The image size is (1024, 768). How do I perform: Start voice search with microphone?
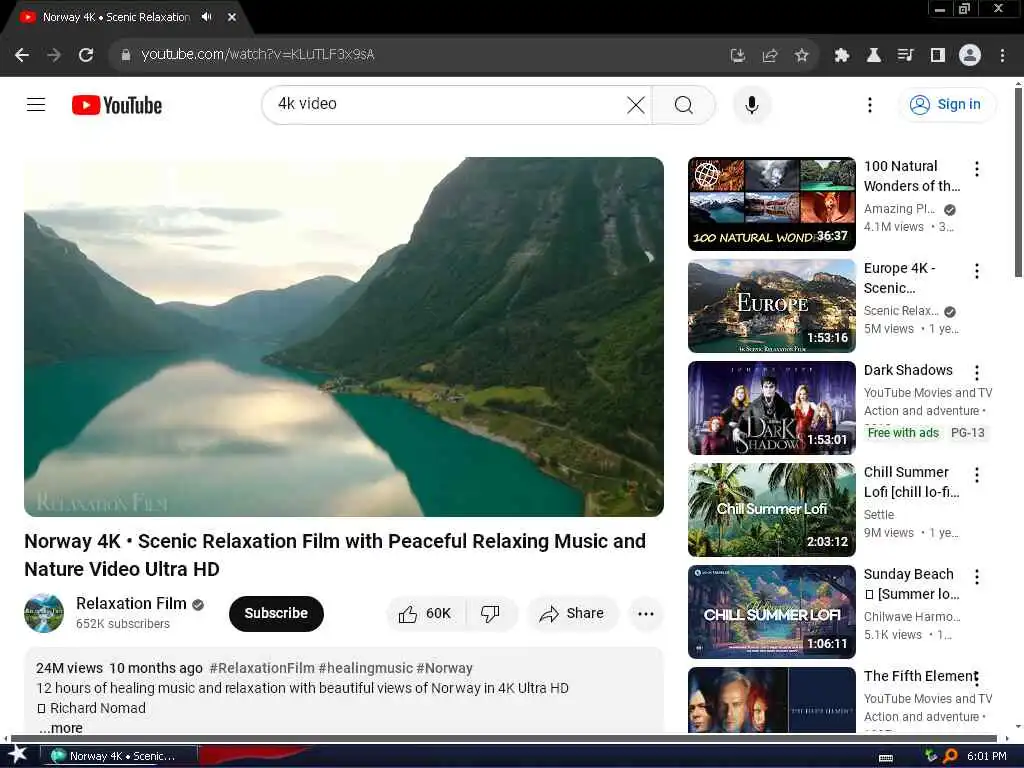(752, 104)
